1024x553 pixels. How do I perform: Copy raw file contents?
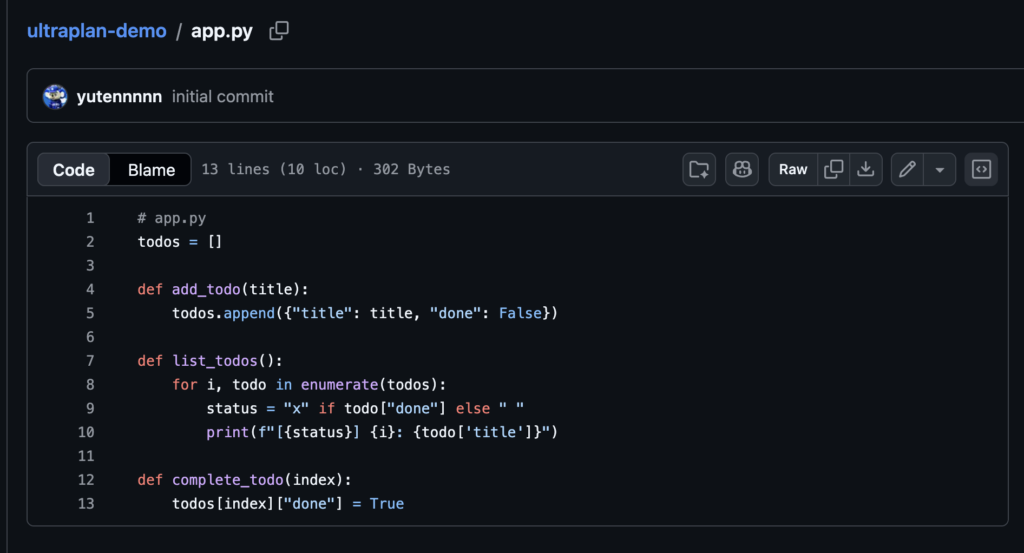[833, 170]
